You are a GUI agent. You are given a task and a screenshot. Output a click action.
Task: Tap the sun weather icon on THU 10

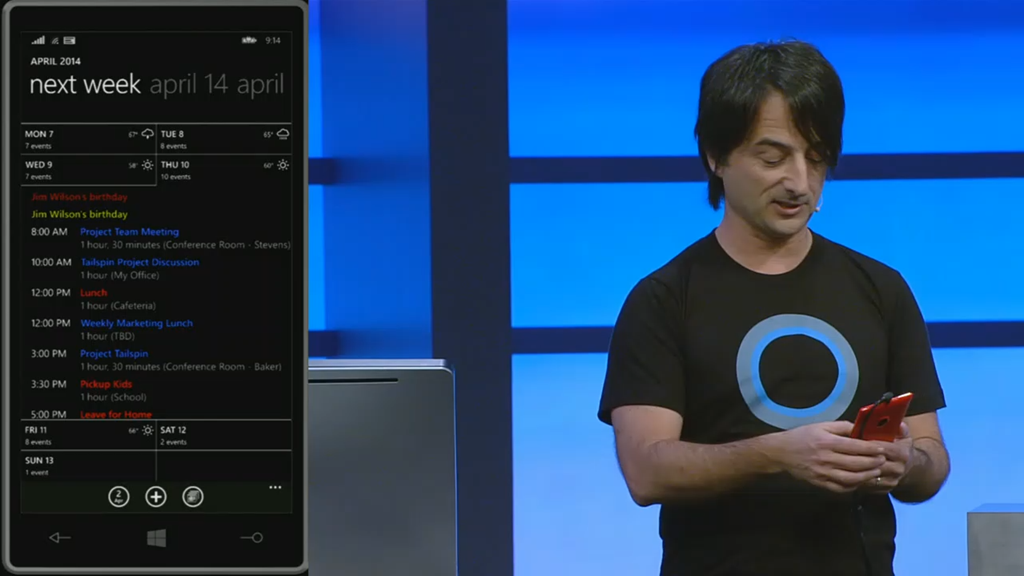[283, 165]
